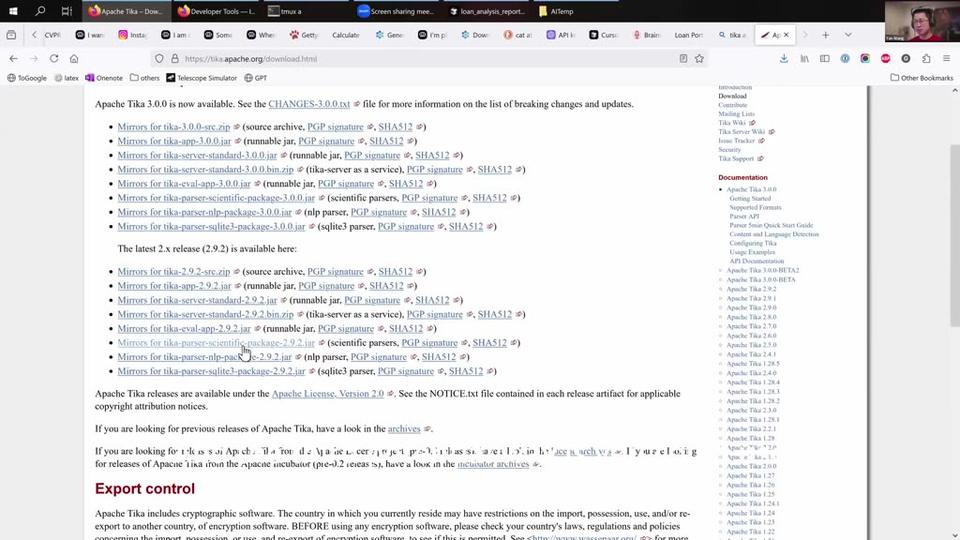
Task: Open Tika Wiki sidebar link
Action: (x=732, y=122)
